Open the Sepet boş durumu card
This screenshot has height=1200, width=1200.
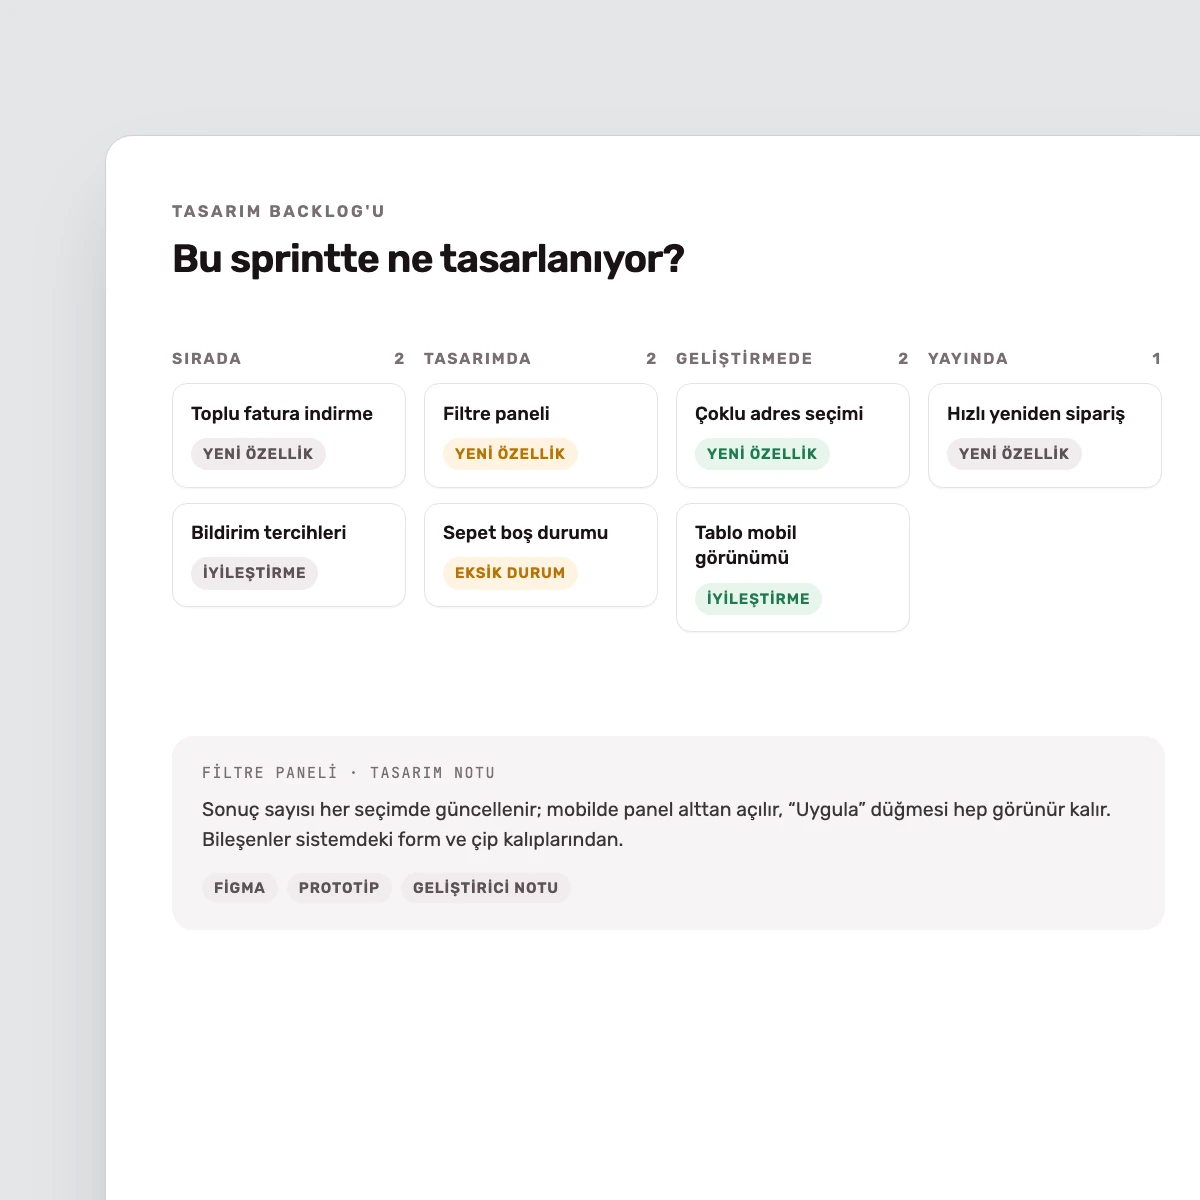click(x=541, y=555)
